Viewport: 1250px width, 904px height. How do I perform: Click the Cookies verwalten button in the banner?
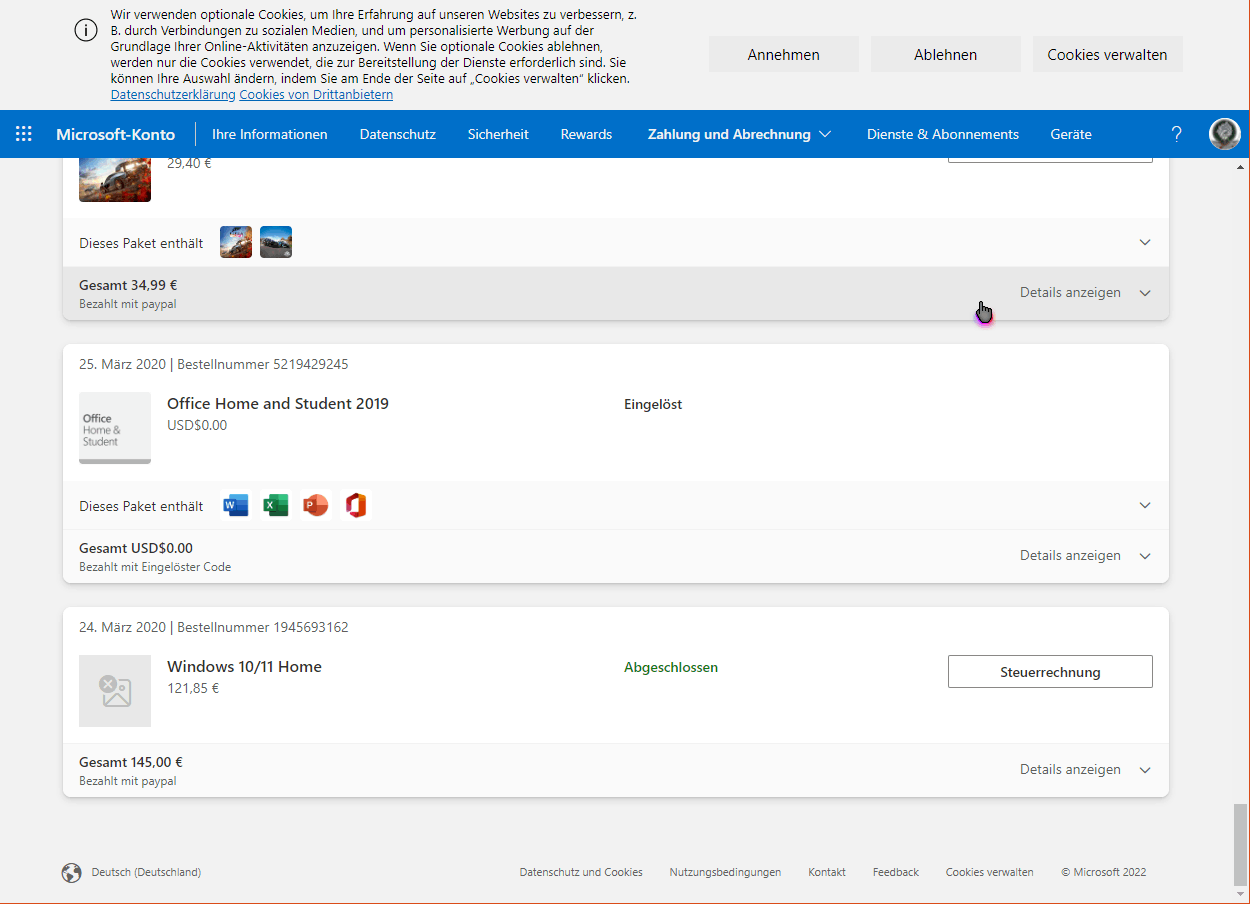click(1108, 55)
